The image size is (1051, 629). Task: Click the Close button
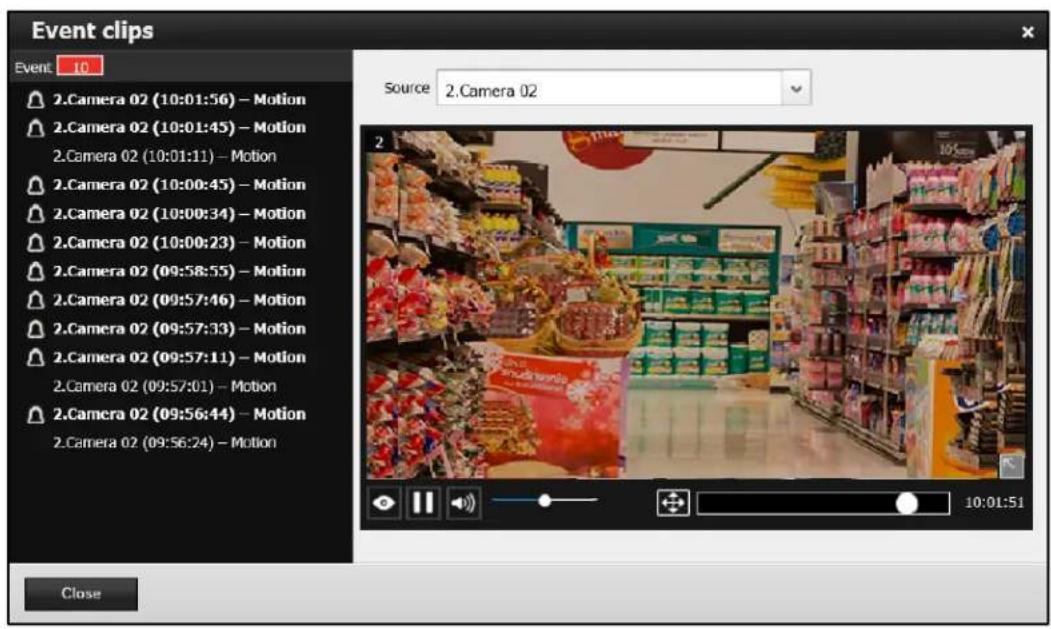[81, 593]
